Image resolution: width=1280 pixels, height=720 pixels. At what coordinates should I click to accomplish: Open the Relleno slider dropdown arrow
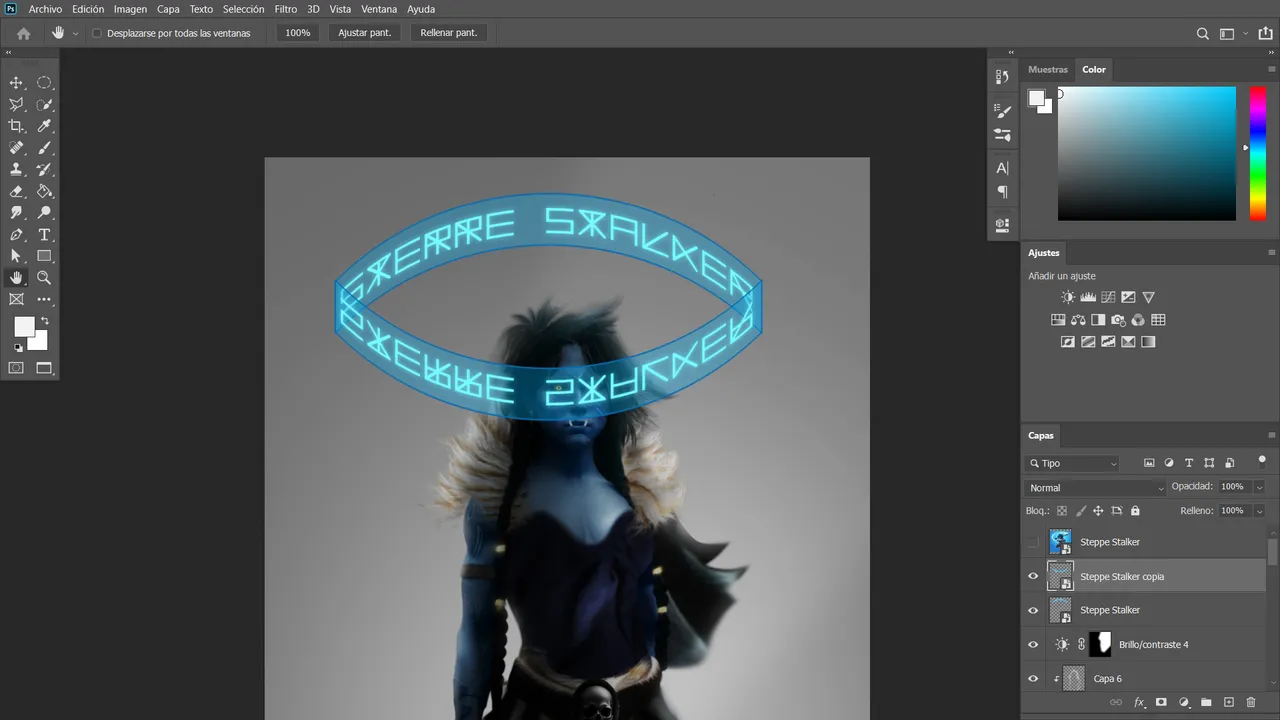click(1259, 510)
